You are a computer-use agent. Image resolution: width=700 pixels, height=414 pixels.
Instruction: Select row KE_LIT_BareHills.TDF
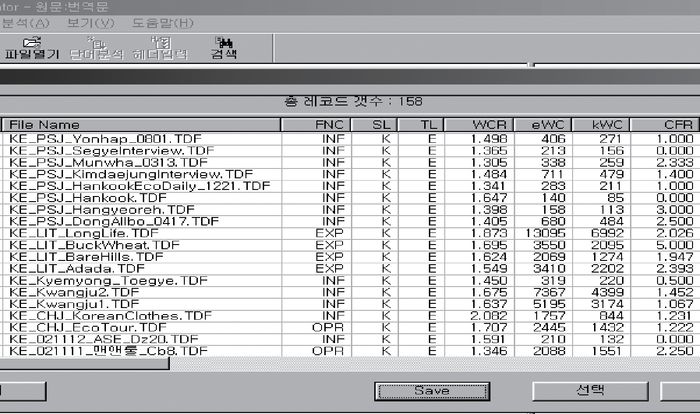[x=350, y=257]
